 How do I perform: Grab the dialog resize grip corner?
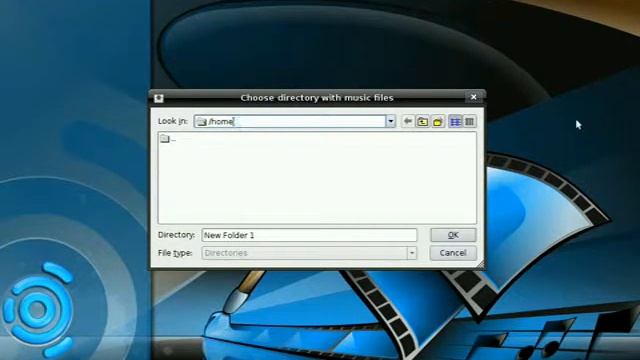[480, 264]
